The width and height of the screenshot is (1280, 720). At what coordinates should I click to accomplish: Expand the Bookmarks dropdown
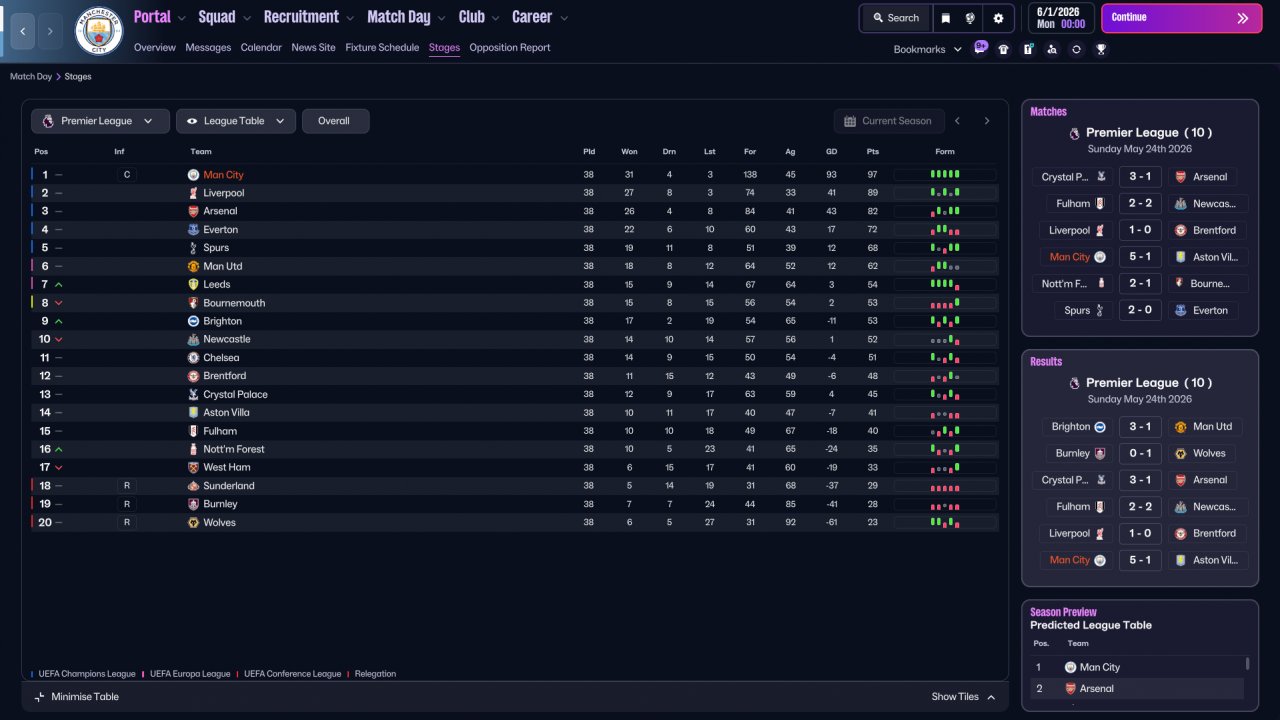click(928, 49)
